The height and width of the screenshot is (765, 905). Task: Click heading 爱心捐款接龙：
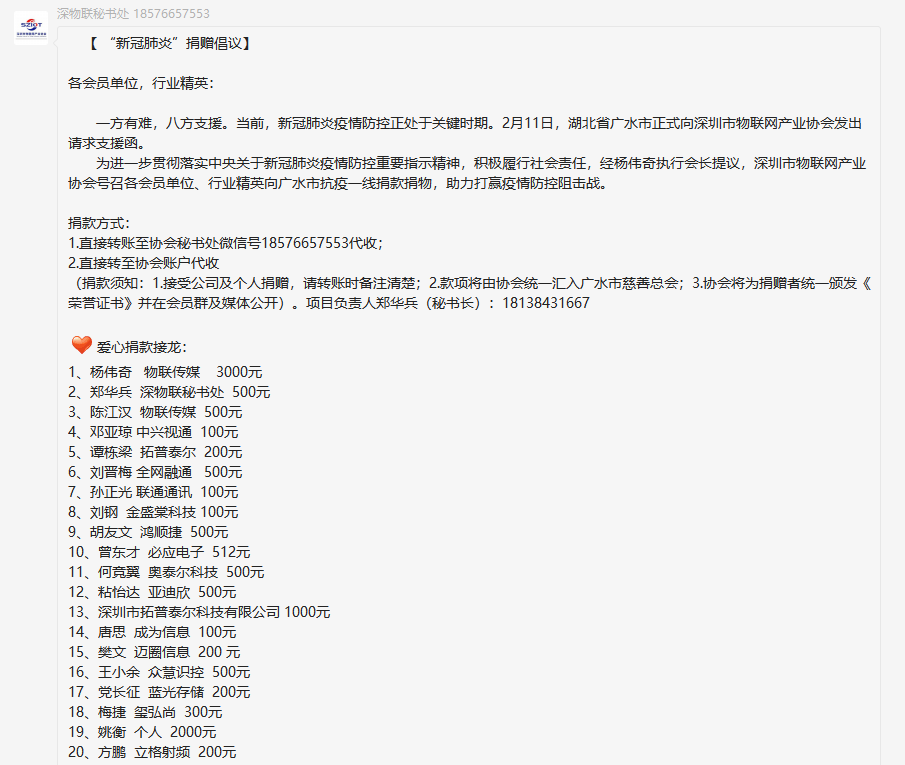pyautogui.click(x=142, y=347)
